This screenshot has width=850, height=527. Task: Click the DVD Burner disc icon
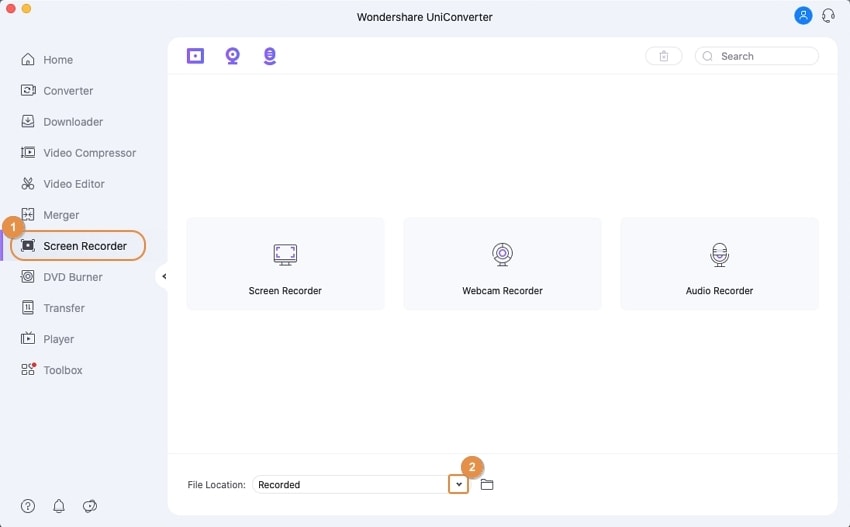pos(28,277)
